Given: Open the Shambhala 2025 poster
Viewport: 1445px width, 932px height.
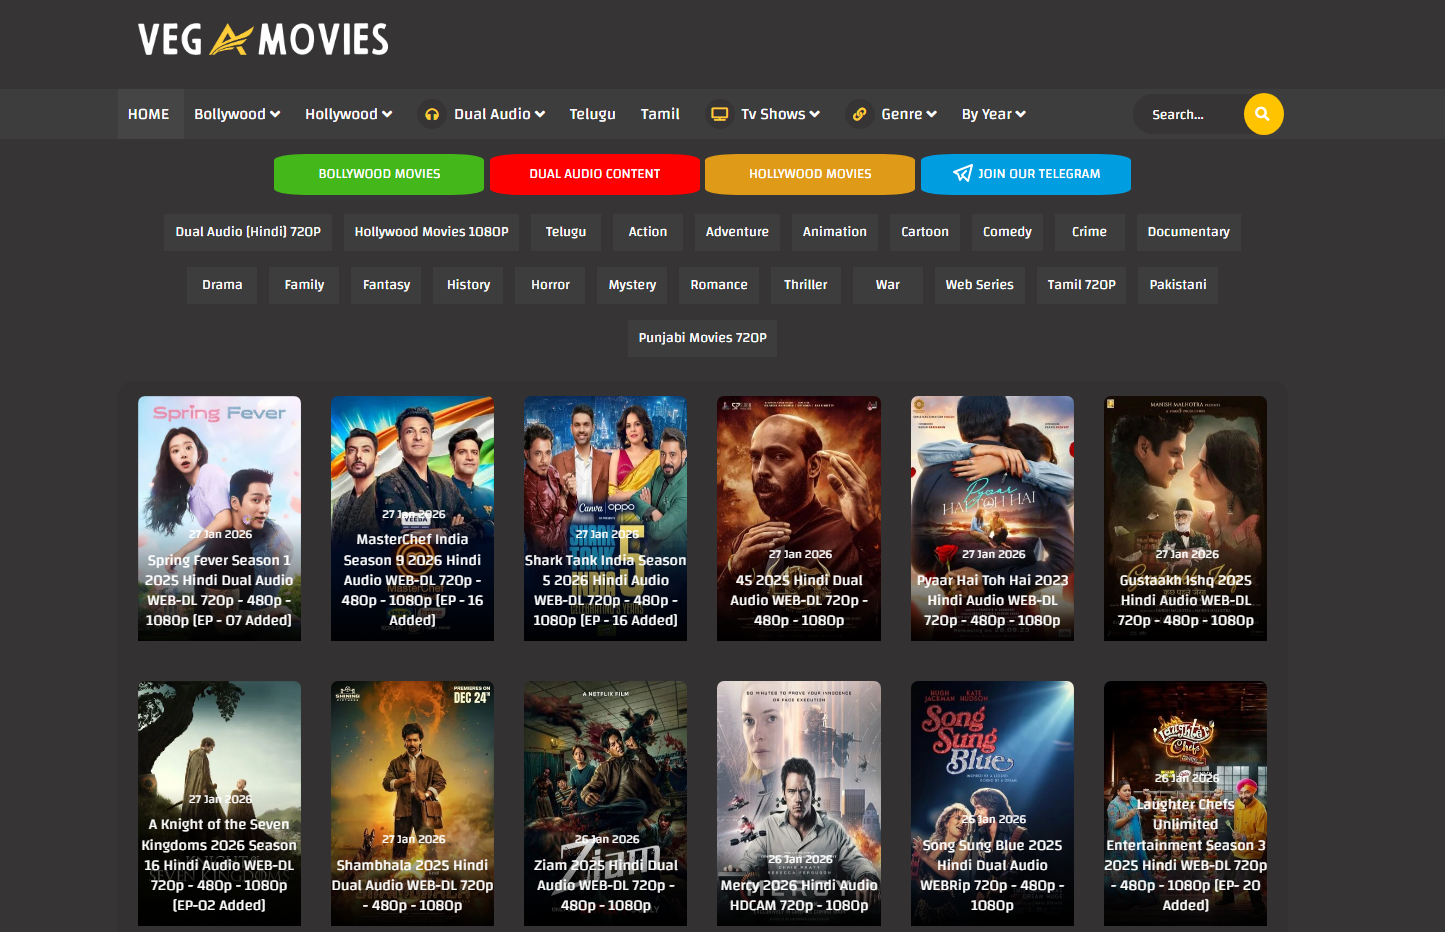Looking at the screenshot, I should tap(412, 803).
